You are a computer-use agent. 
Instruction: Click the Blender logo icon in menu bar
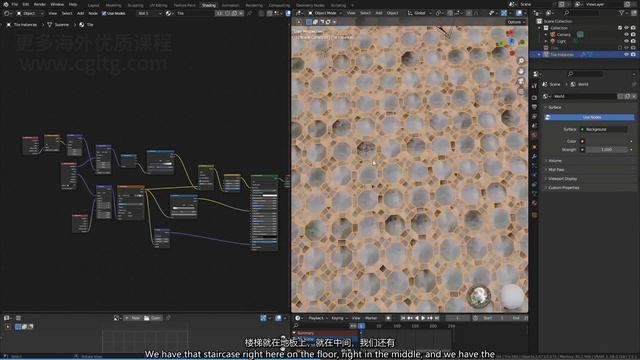(x=6, y=4)
